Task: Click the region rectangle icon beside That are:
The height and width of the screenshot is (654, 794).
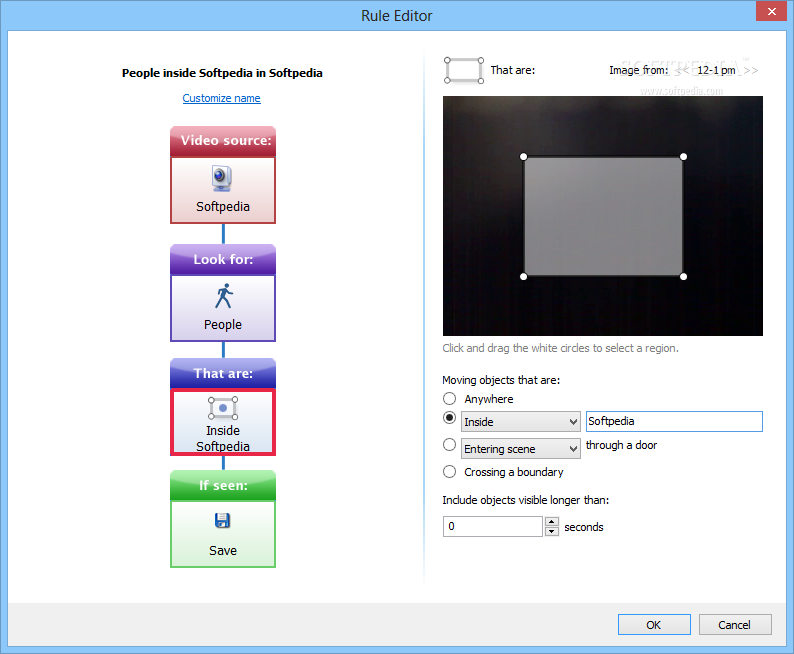Action: [x=464, y=70]
